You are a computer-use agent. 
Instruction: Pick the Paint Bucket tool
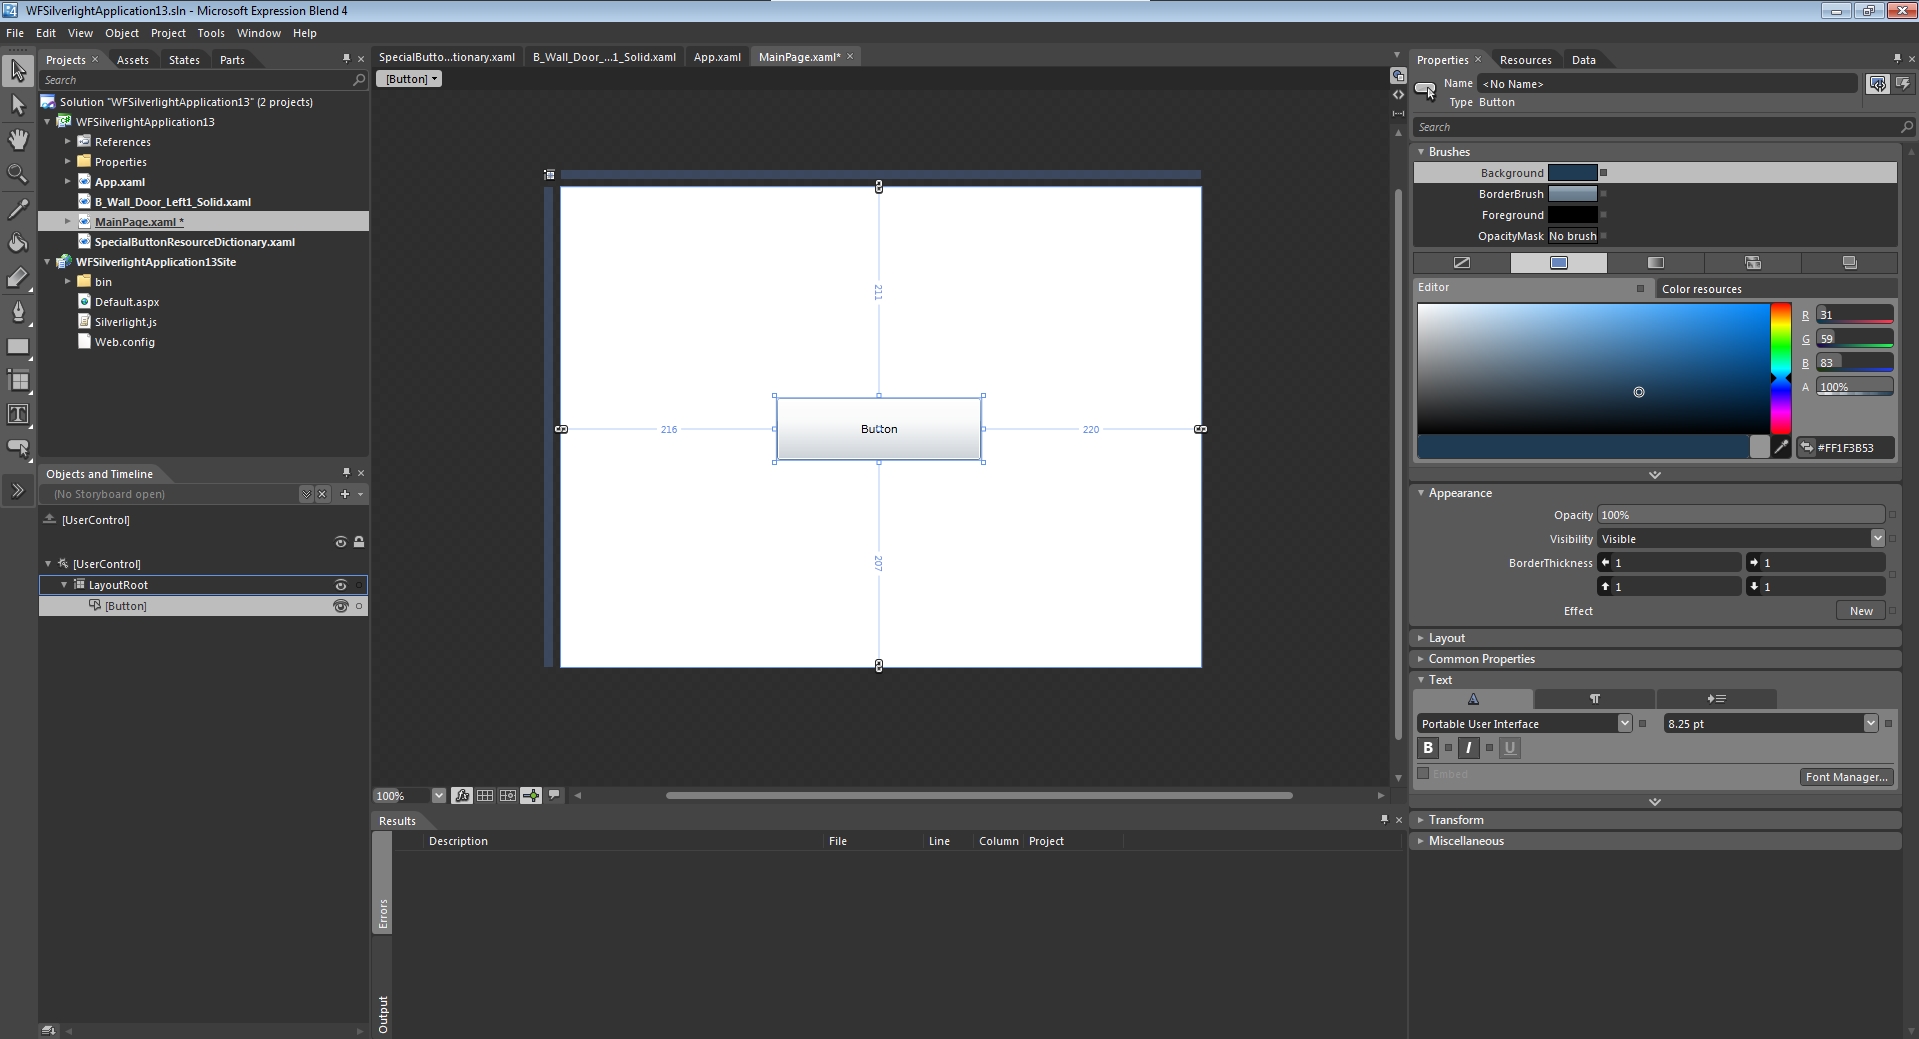tap(18, 243)
